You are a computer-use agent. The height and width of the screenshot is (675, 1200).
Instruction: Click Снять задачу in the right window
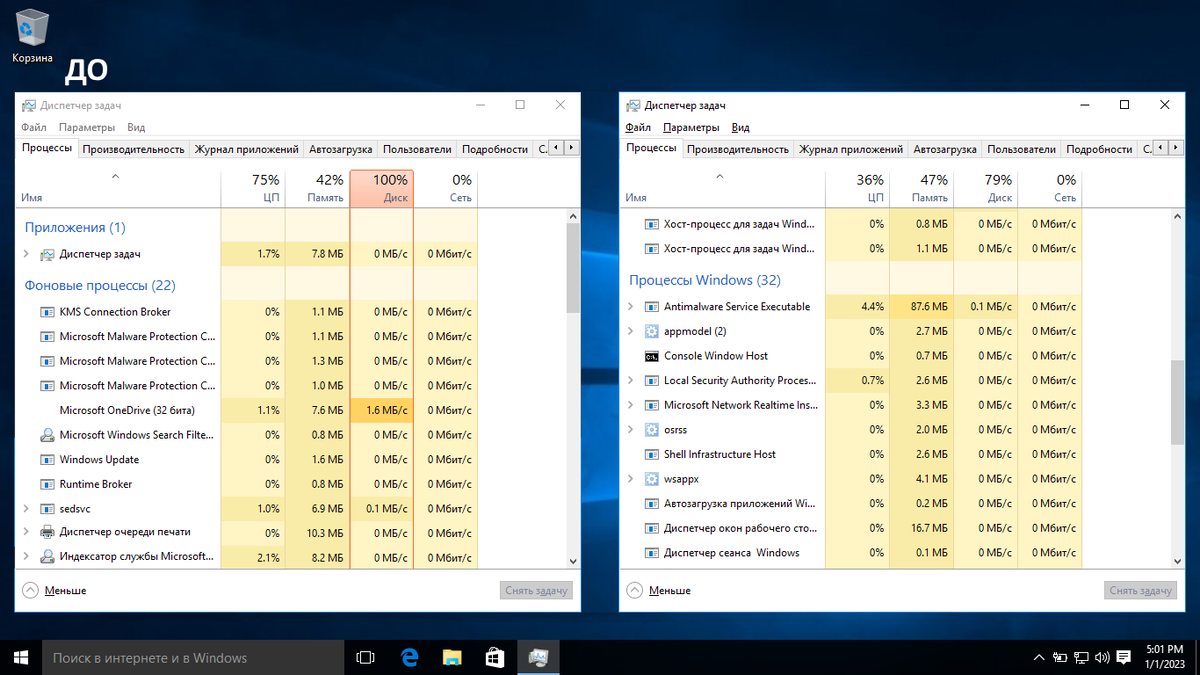coord(1141,590)
